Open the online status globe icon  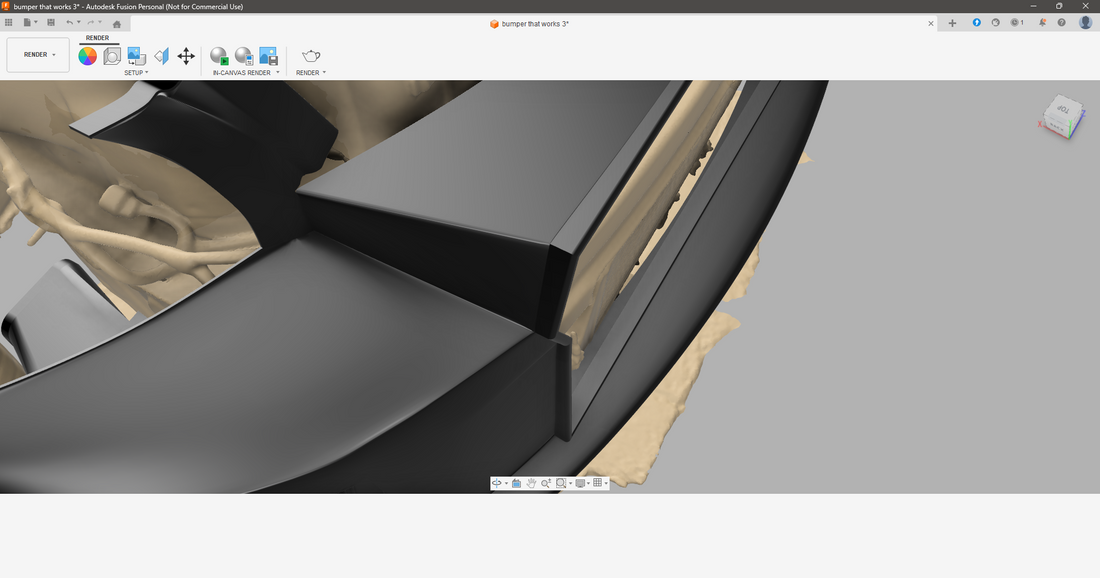tap(995, 22)
